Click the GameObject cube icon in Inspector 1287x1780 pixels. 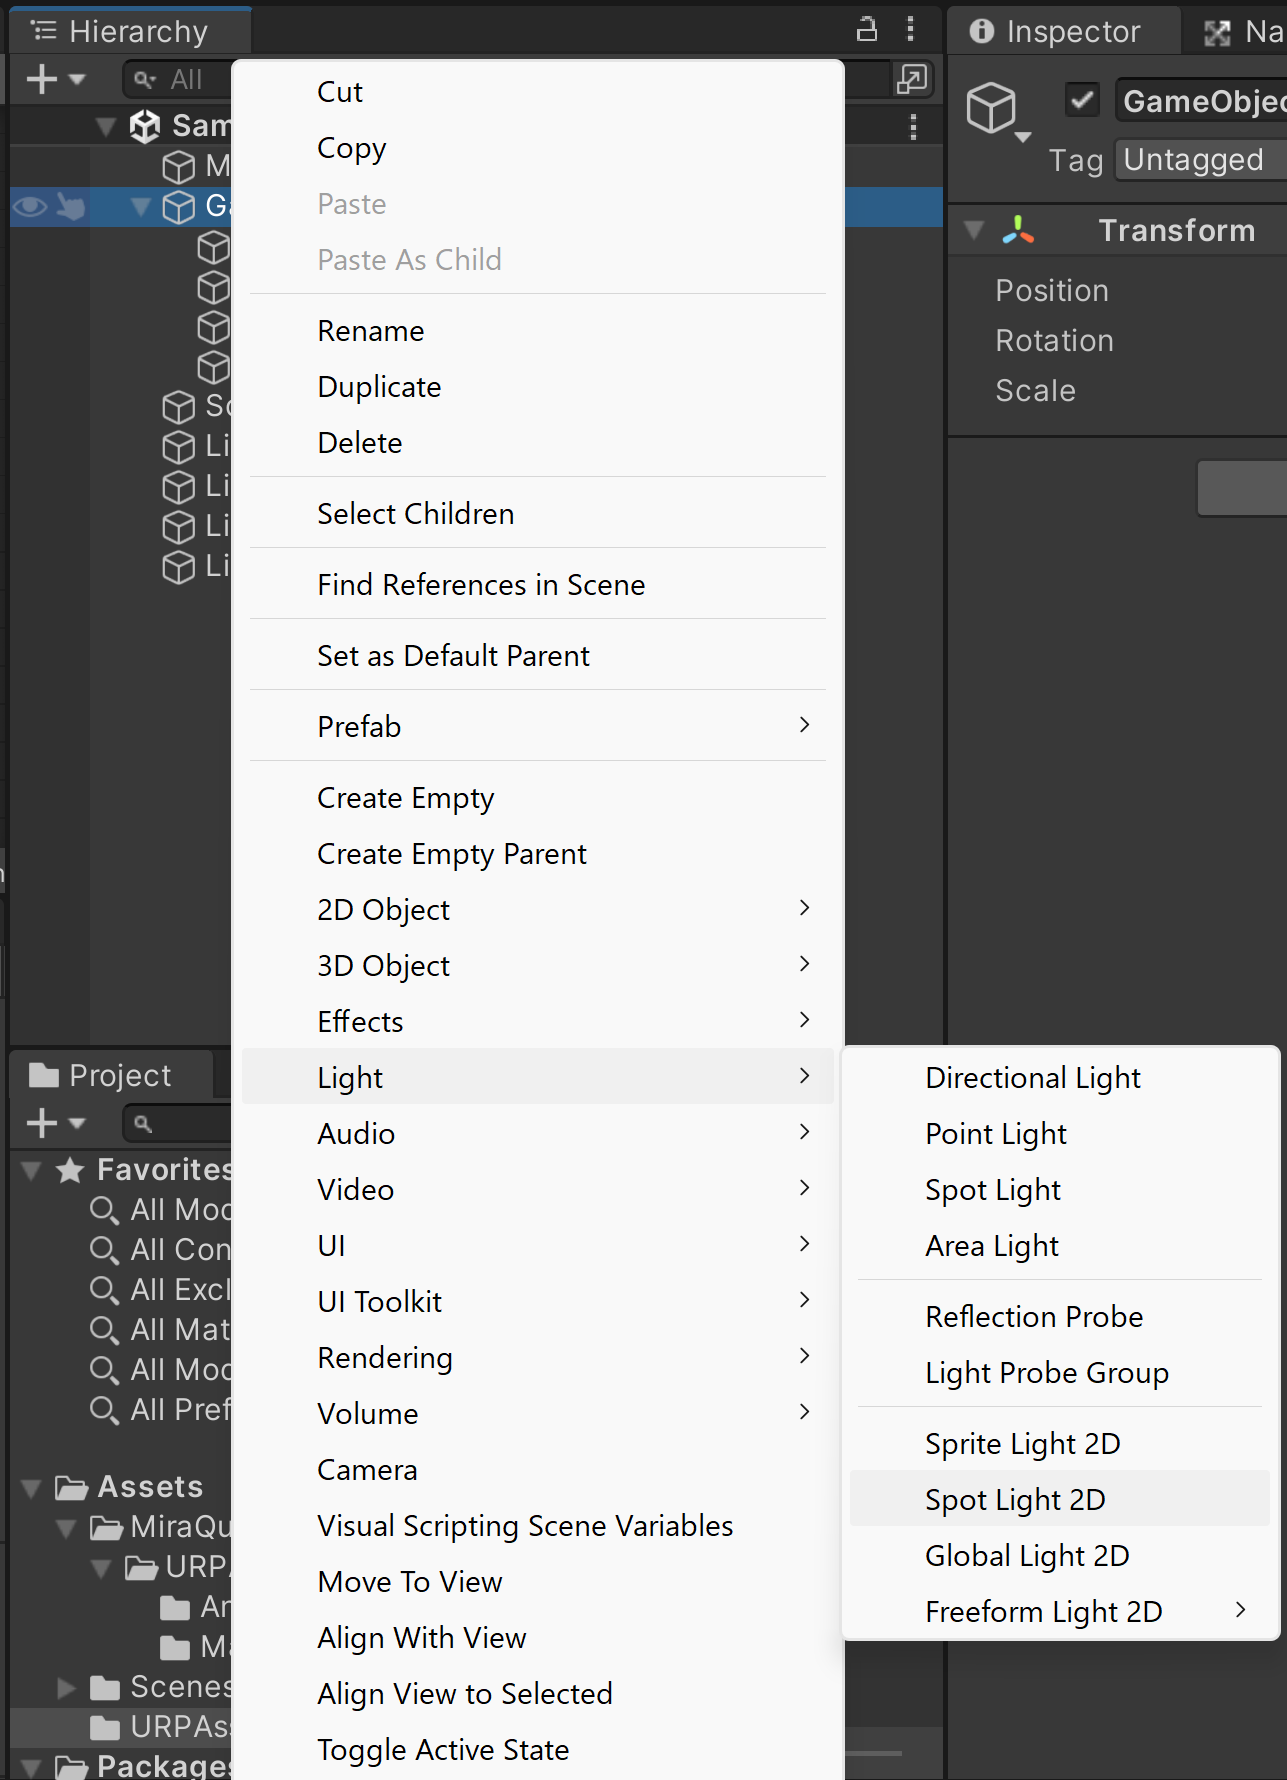coord(992,107)
